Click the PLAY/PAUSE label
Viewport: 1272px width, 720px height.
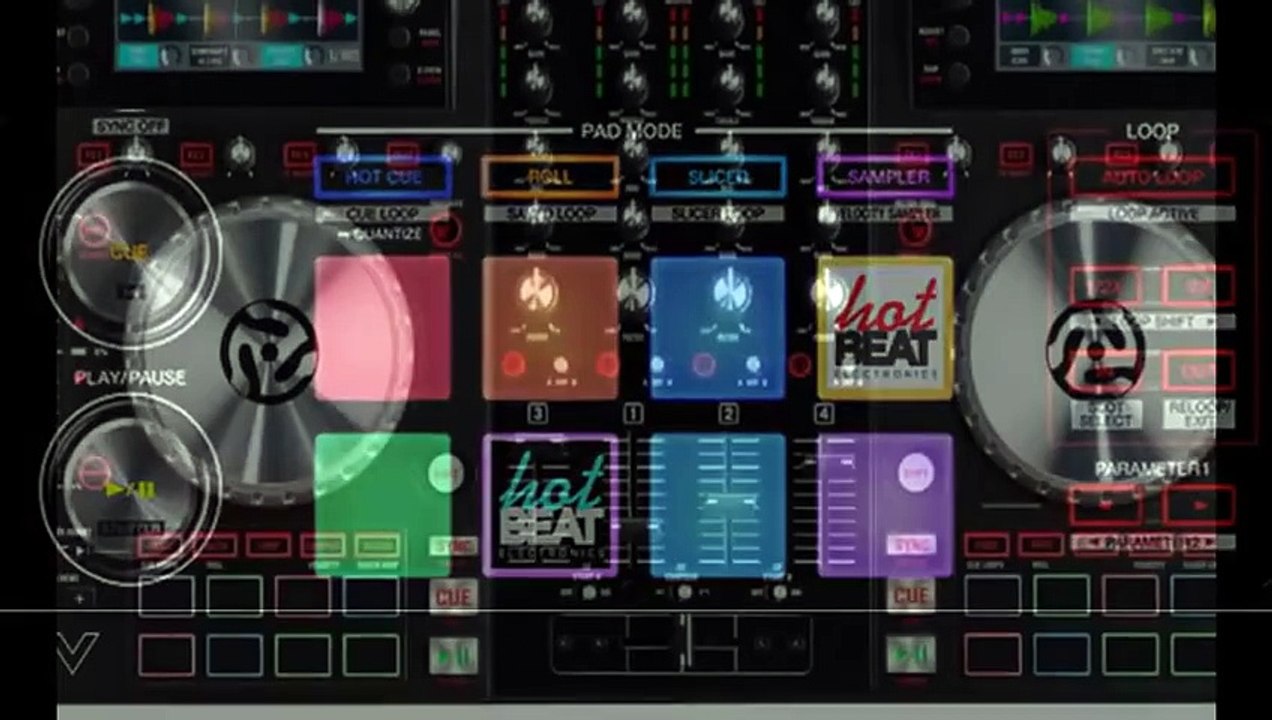pyautogui.click(x=130, y=378)
